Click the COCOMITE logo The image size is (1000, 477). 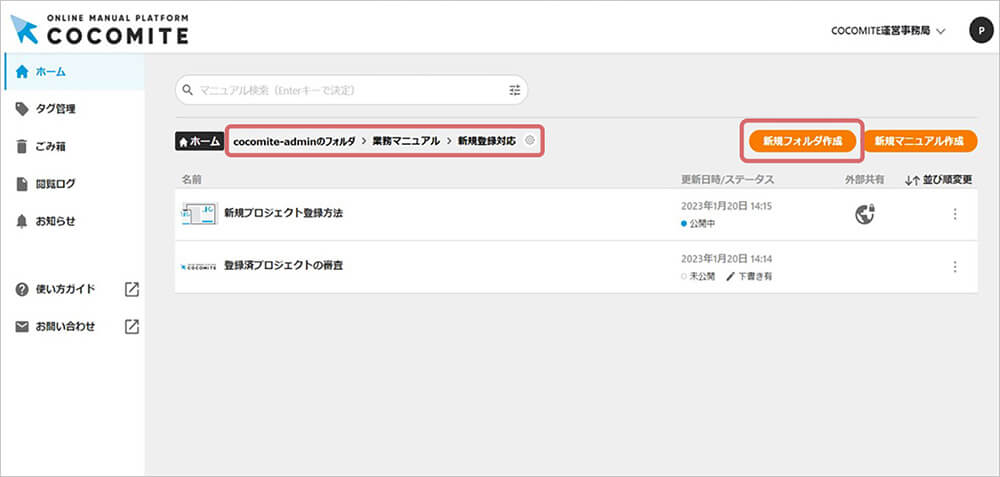point(100,29)
